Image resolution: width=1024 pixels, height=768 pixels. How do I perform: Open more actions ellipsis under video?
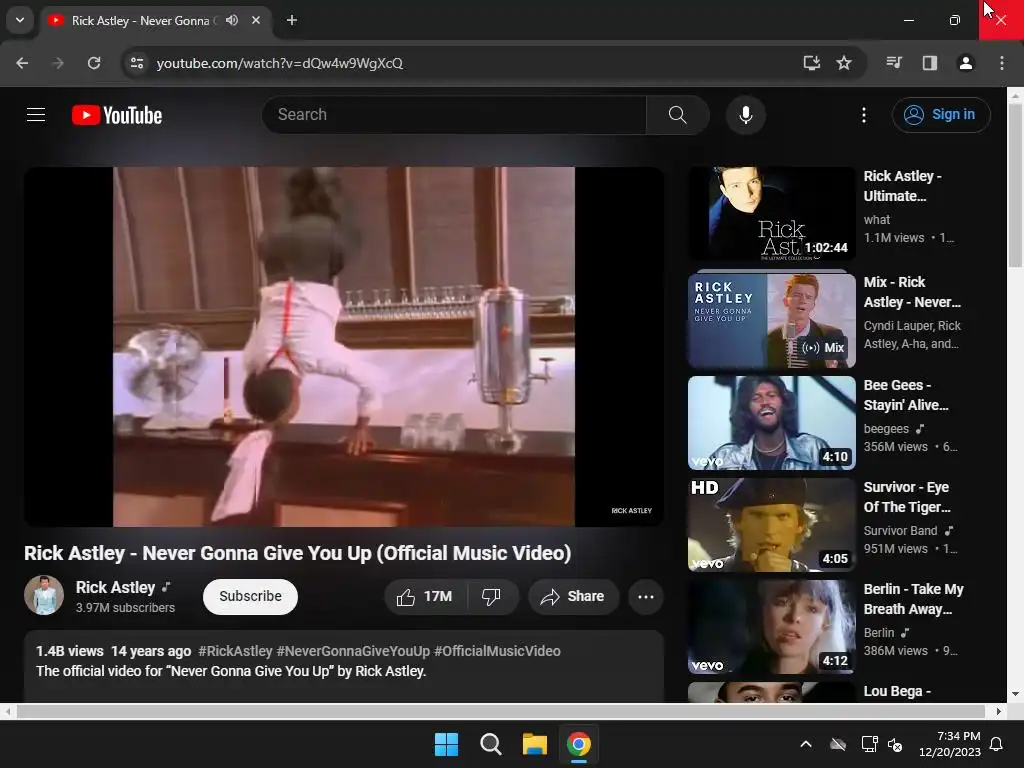point(645,596)
